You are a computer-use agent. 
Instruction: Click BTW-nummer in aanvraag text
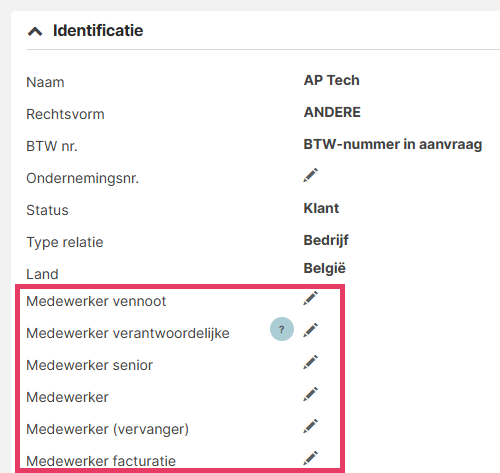point(393,145)
